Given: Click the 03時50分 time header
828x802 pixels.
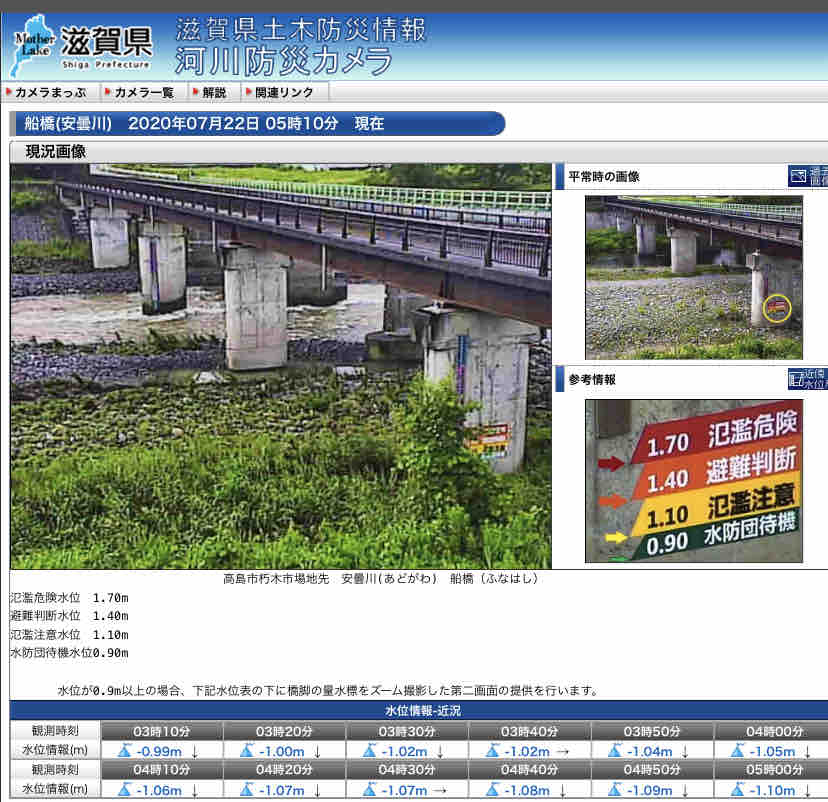Looking at the screenshot, I should click(x=652, y=731).
